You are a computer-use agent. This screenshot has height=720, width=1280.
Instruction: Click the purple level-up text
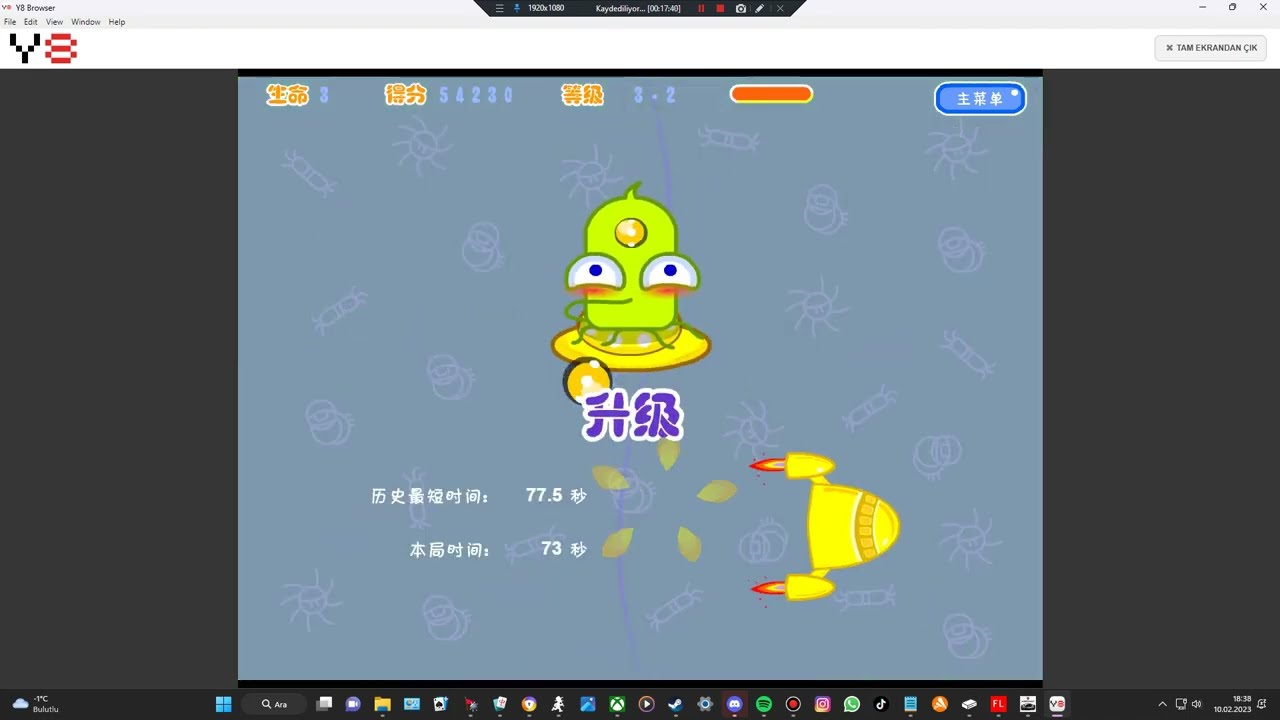coord(633,415)
